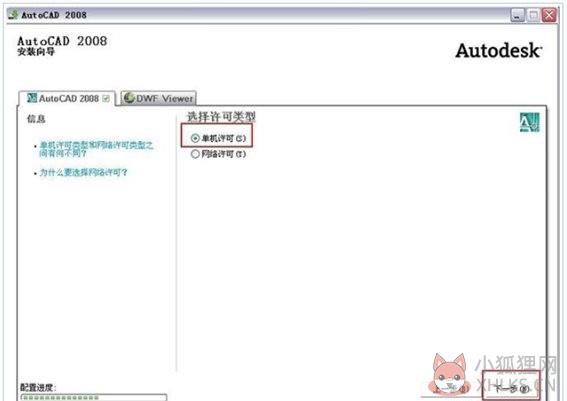Open the 为什么要选择网络许可 link
The height and width of the screenshot is (401, 567).
(x=83, y=172)
